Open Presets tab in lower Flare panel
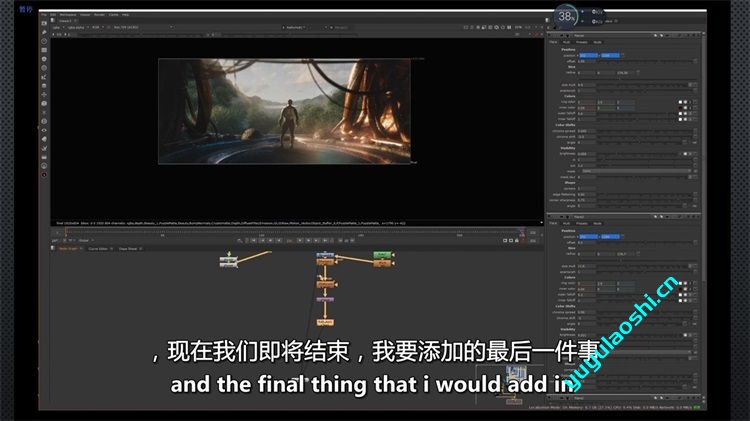This screenshot has width=750, height=421. pyautogui.click(x=582, y=223)
